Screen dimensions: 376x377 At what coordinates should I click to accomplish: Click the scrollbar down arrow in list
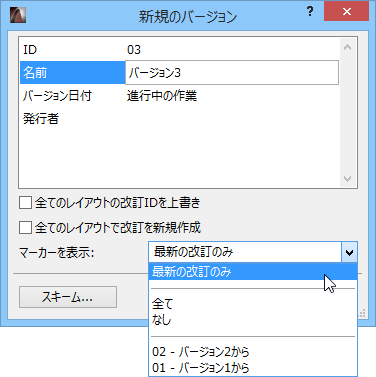point(347,179)
